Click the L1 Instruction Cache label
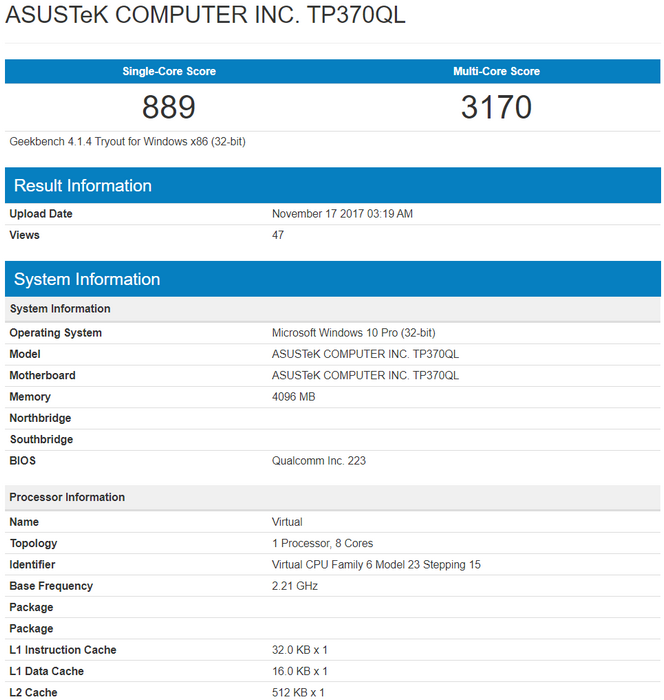Viewport: 664px width, 700px height. [x=63, y=650]
